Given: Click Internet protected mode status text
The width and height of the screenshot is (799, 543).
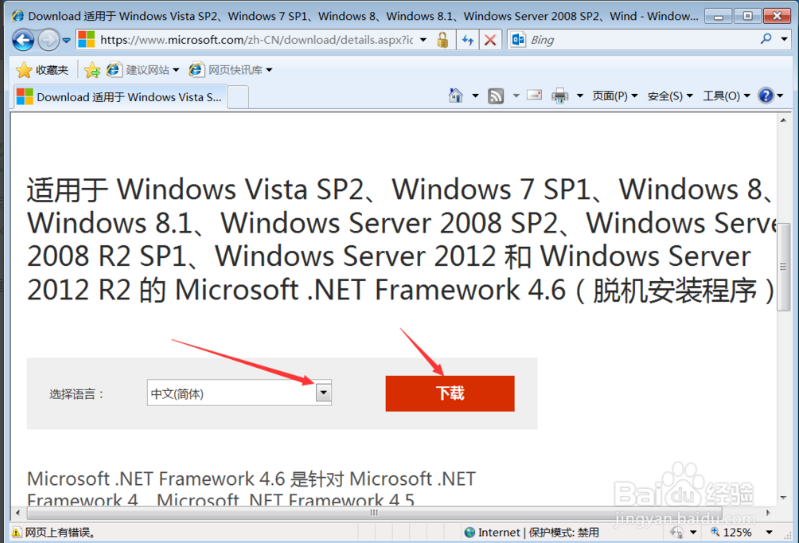Looking at the screenshot, I should [x=538, y=532].
